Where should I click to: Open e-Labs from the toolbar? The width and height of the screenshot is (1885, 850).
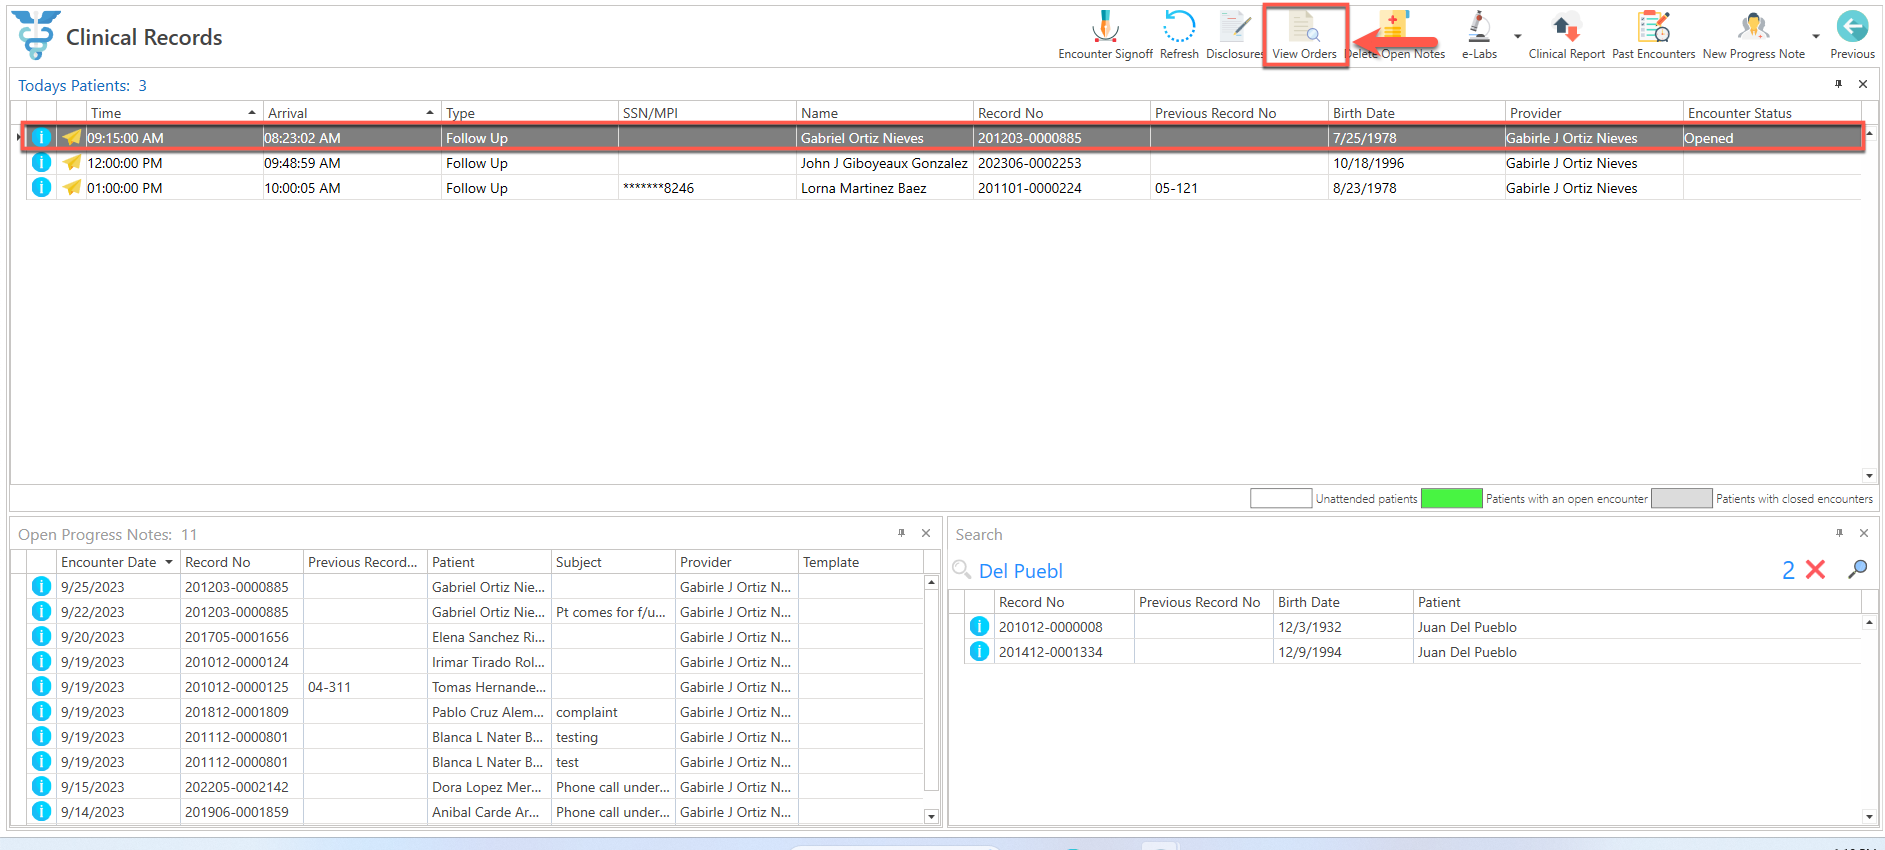1479,35
